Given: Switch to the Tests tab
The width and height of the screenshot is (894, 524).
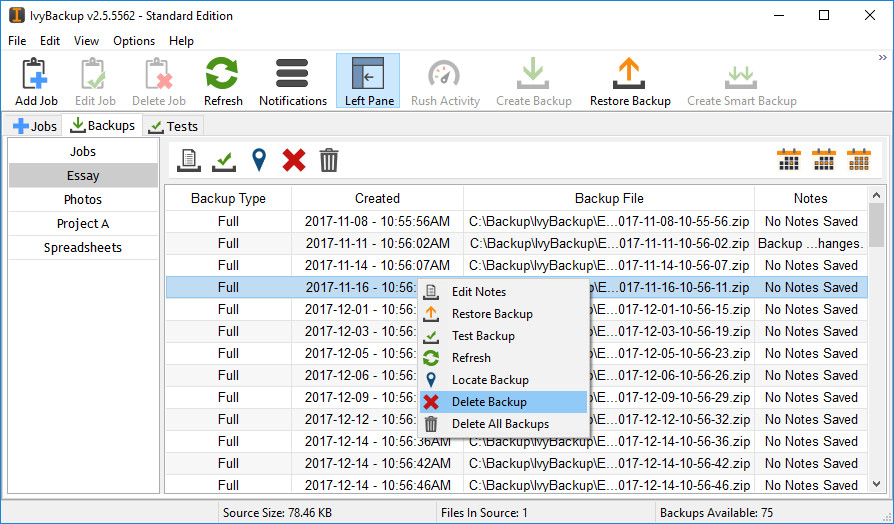Looking at the screenshot, I should coord(173,126).
